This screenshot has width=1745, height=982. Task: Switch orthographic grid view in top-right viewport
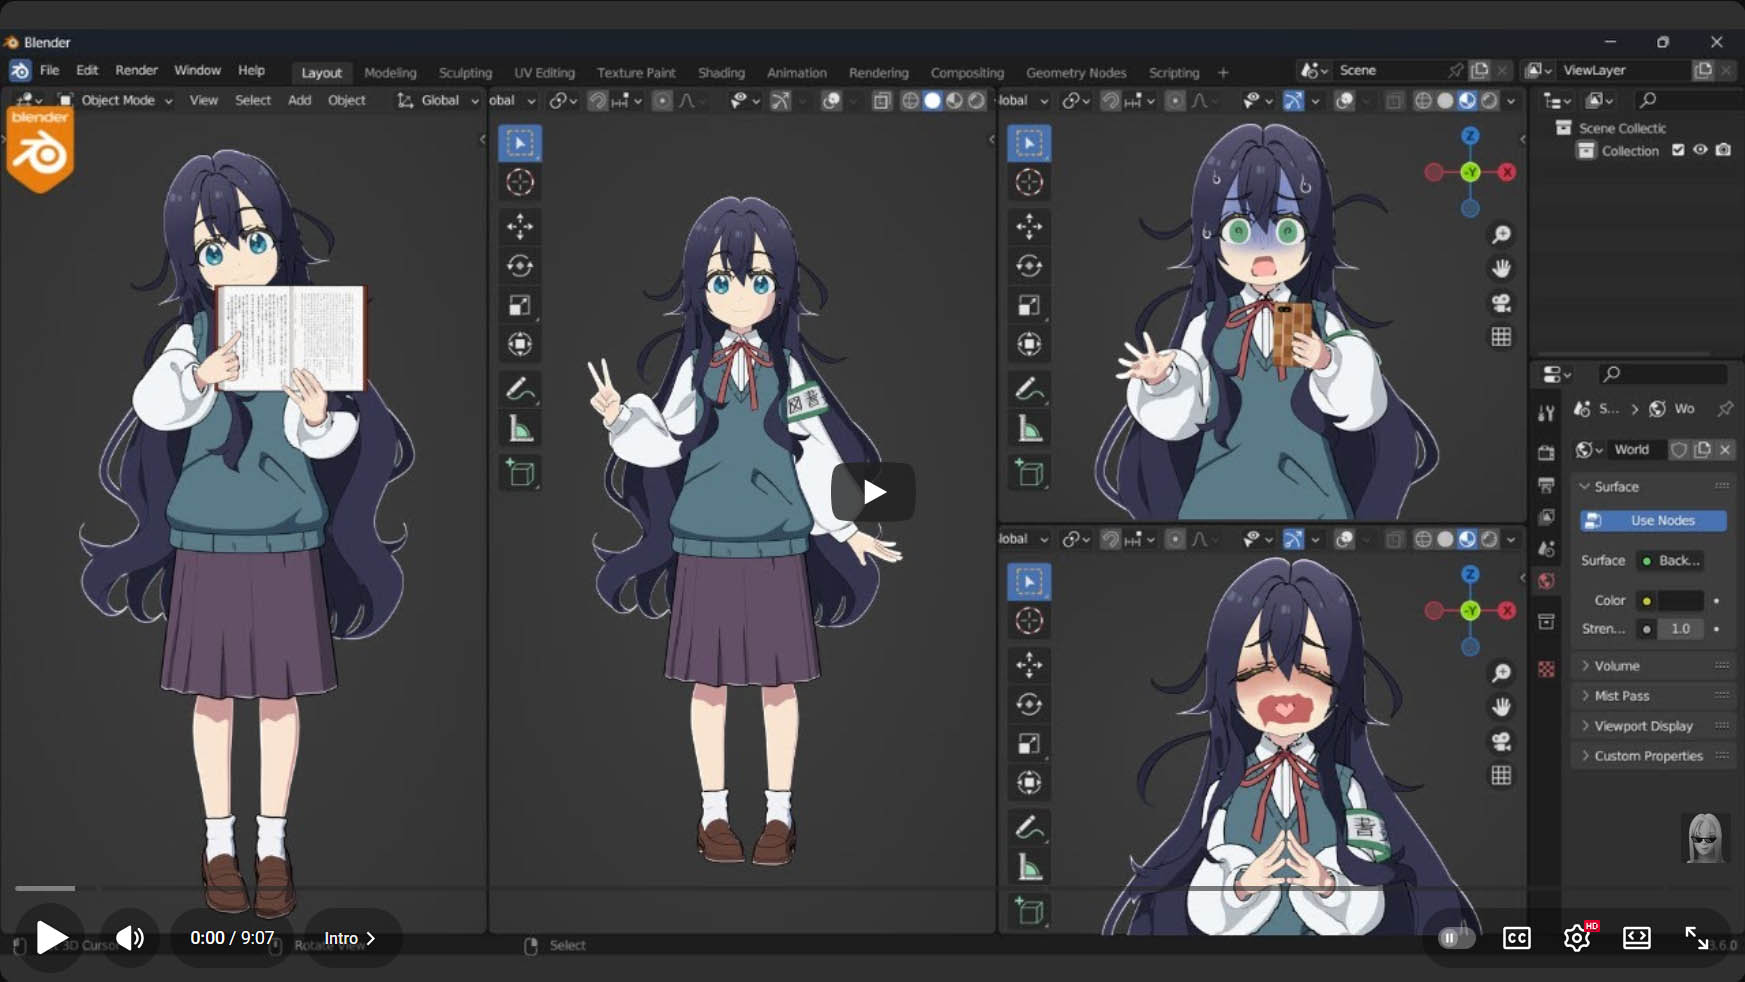coord(1501,337)
